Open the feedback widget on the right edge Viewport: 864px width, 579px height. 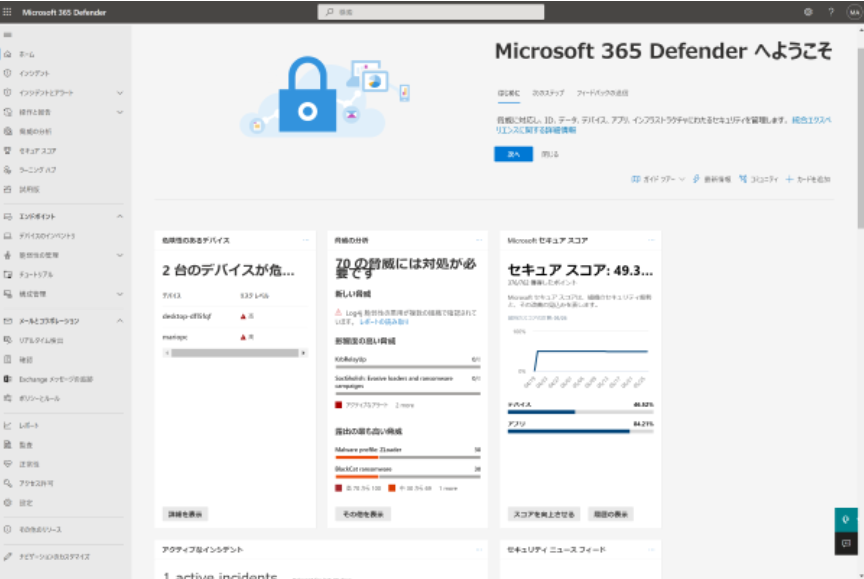845,544
